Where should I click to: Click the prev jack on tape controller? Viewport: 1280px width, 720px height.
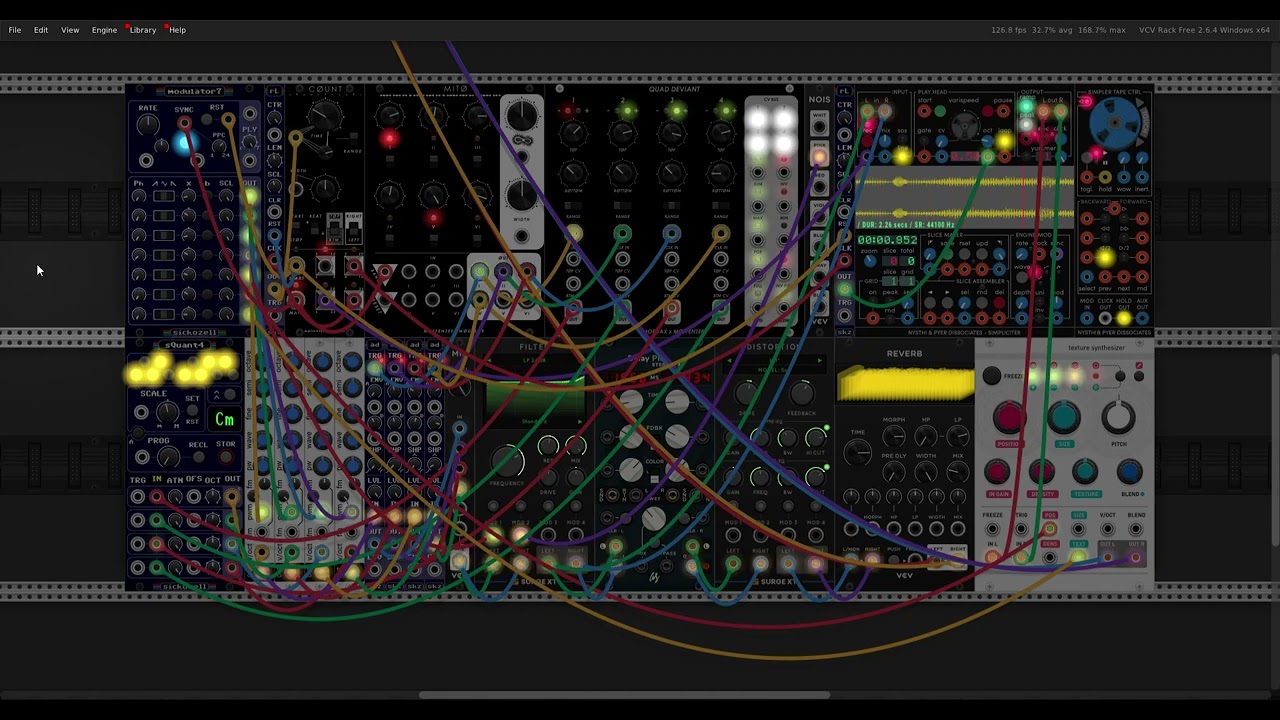click(1105, 276)
